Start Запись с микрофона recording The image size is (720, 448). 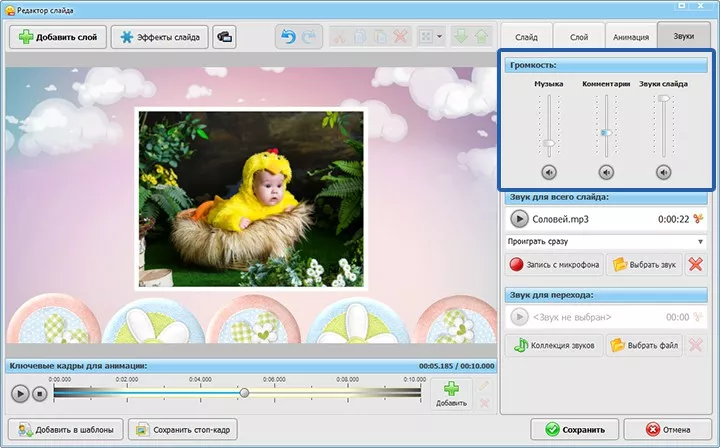(x=553, y=265)
